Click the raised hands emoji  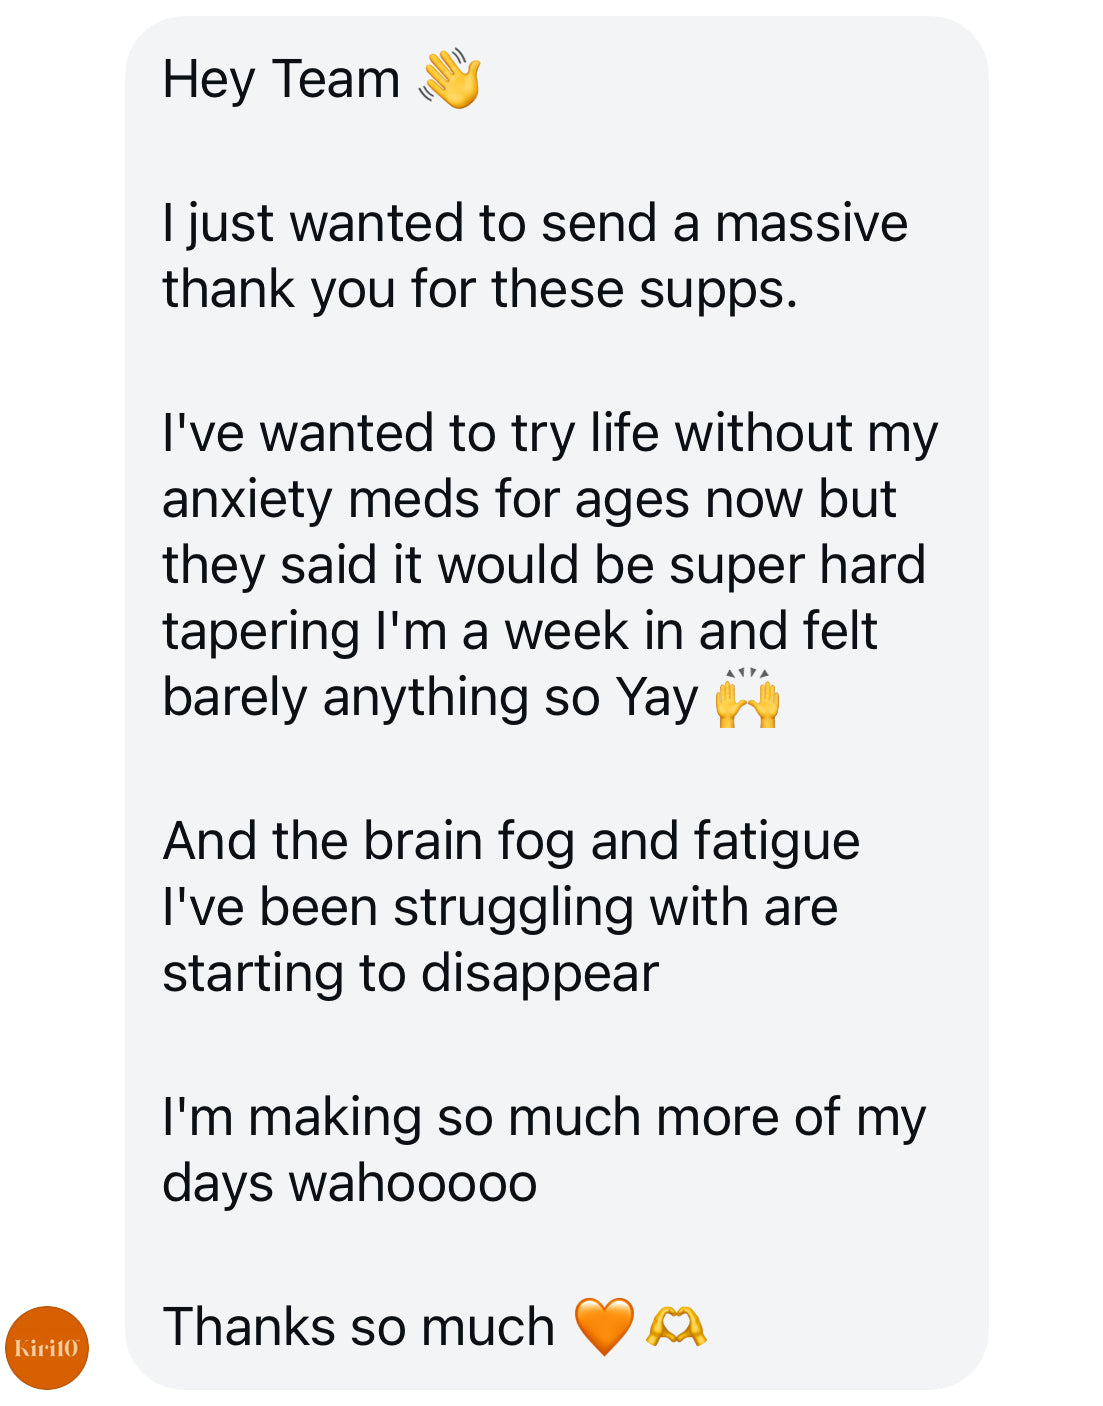tap(748, 697)
